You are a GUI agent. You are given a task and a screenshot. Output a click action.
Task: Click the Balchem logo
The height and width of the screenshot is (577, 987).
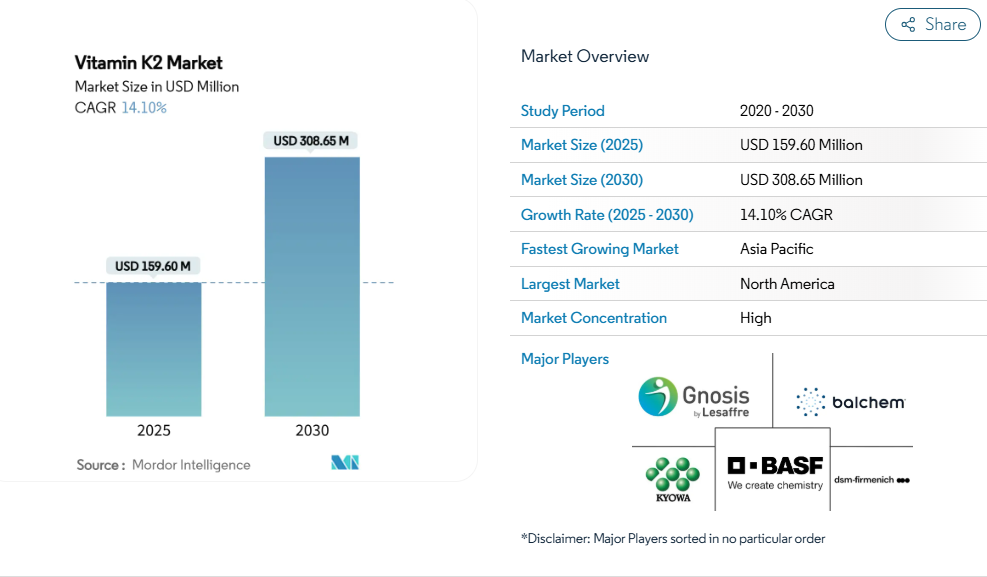point(850,402)
